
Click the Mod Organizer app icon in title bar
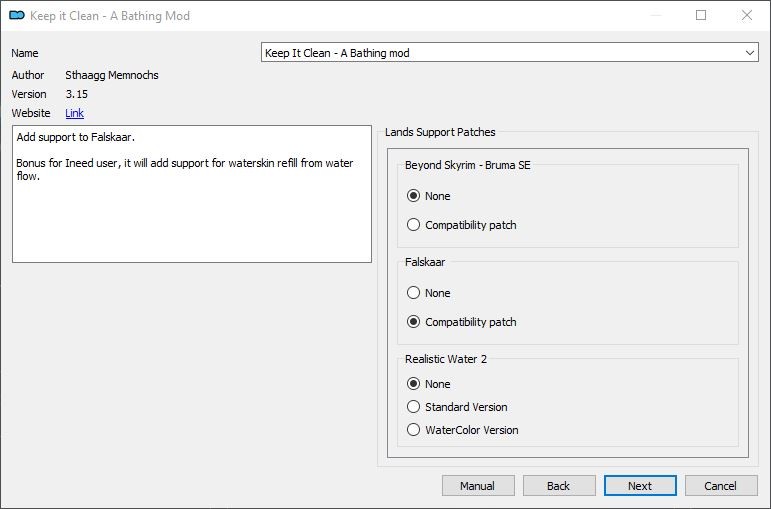click(17, 16)
